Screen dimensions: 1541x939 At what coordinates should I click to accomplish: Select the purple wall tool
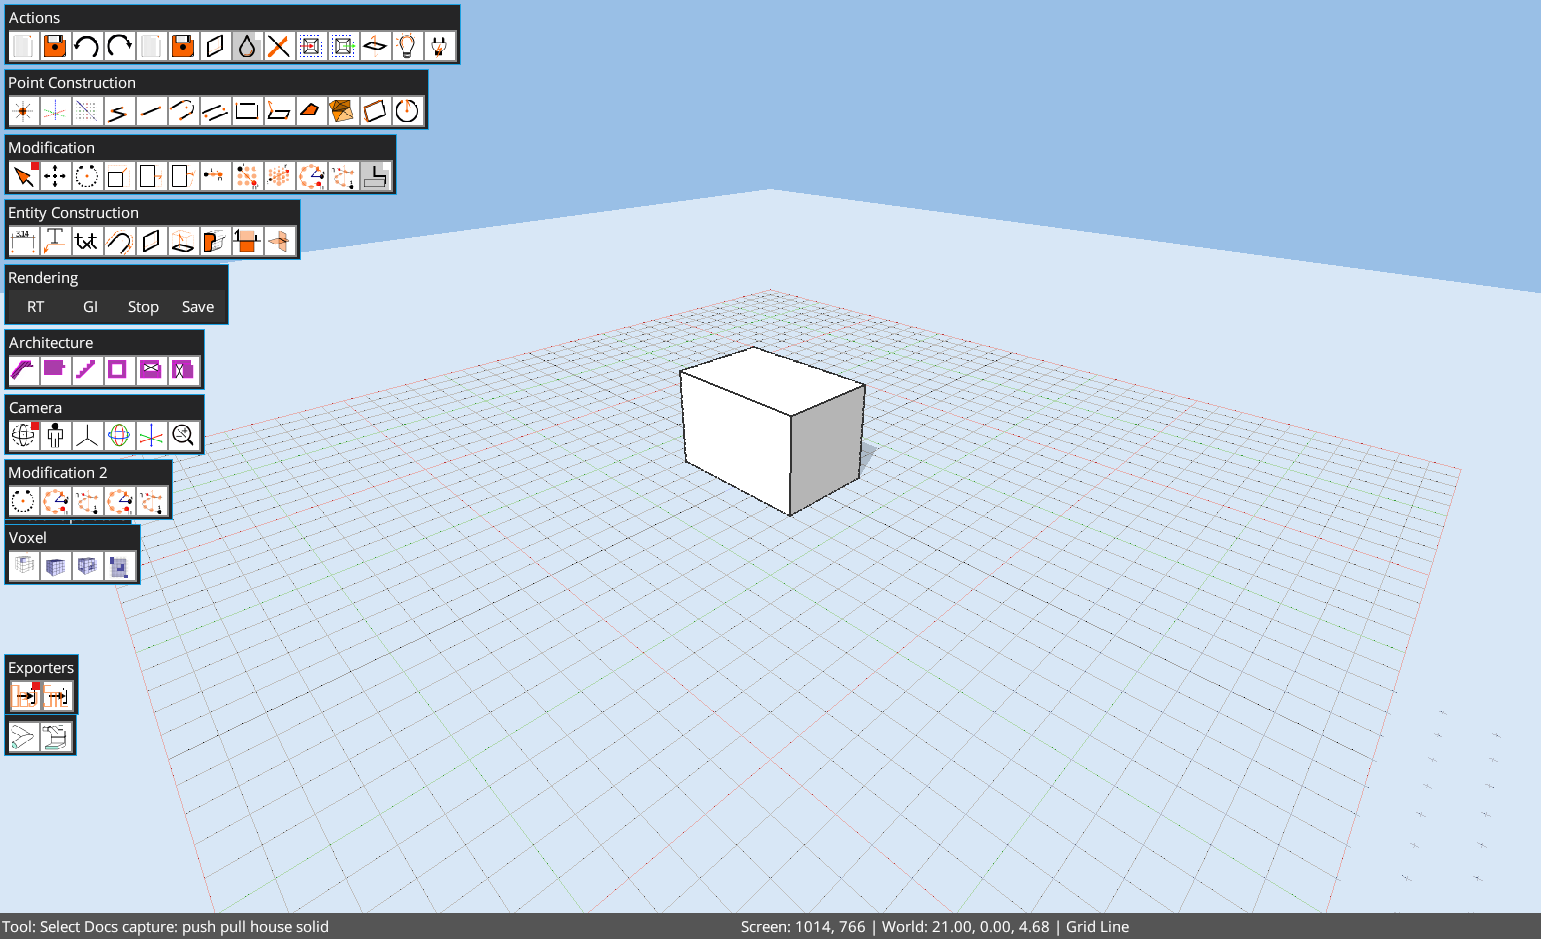(x=23, y=371)
